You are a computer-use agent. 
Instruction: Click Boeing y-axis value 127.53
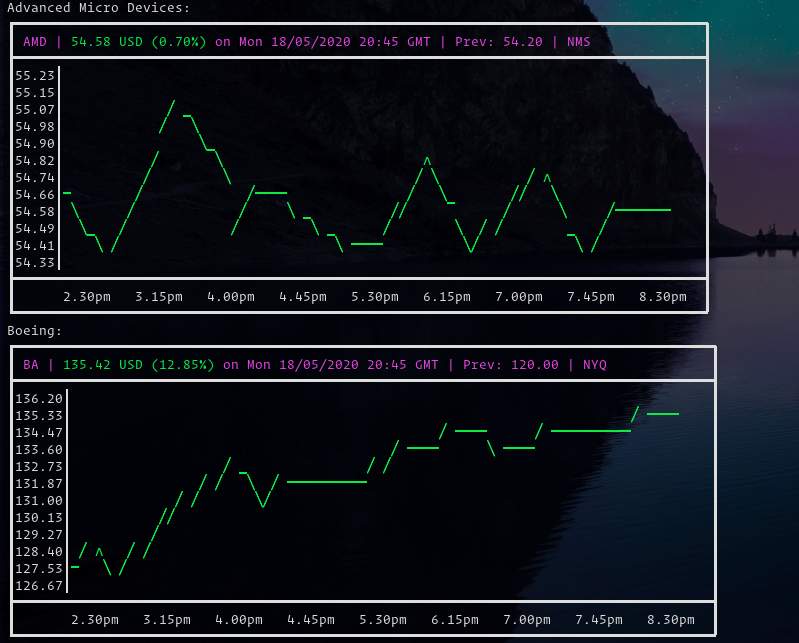point(39,569)
